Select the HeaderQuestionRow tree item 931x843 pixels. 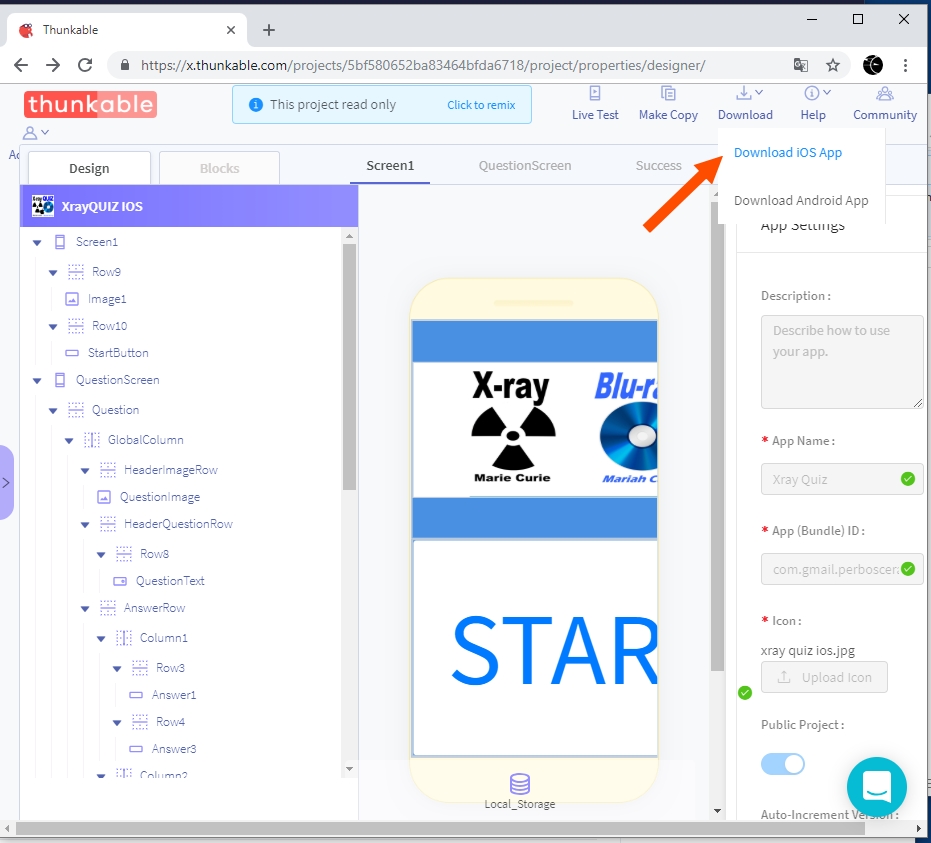pos(178,524)
